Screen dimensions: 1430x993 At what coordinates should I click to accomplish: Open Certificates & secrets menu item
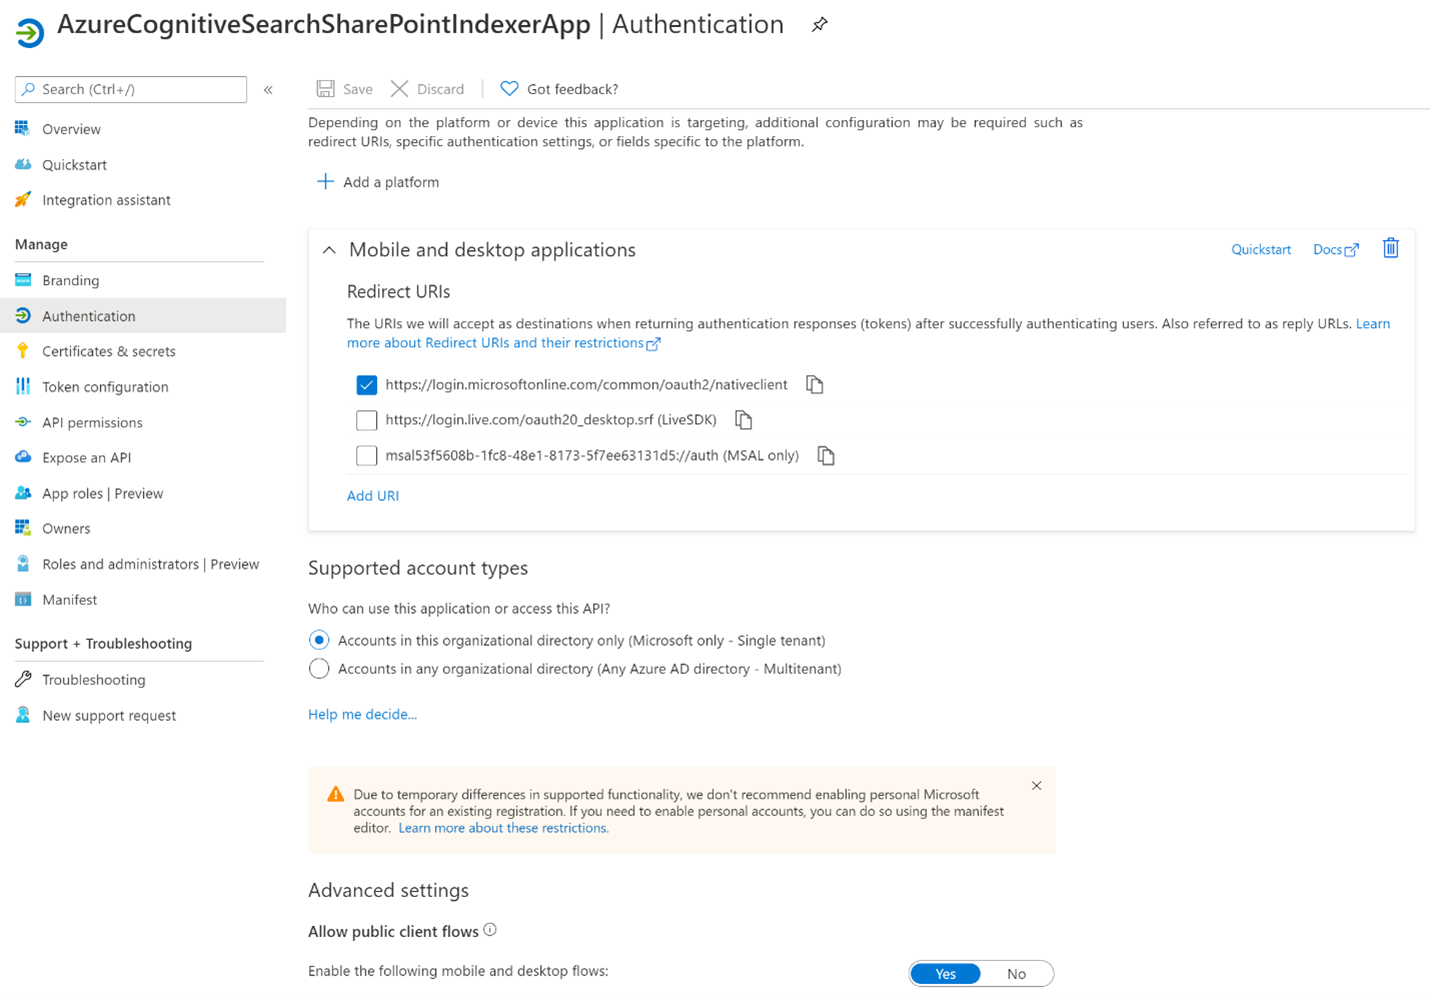point(108,351)
